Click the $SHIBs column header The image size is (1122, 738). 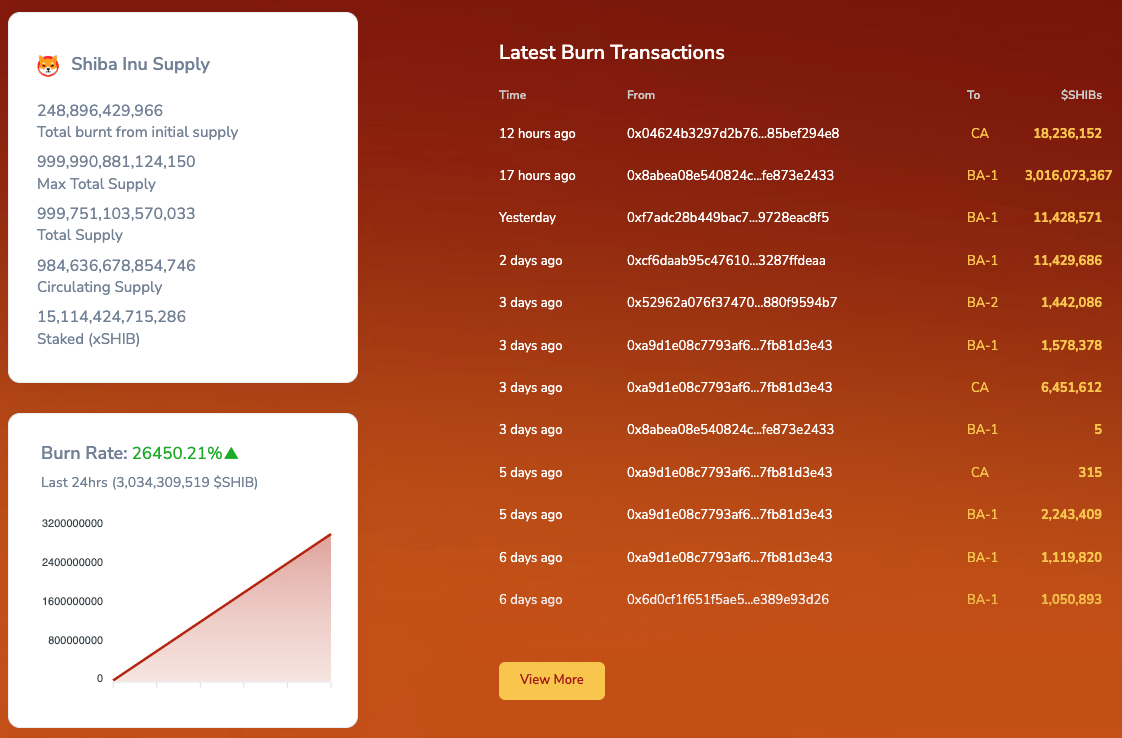click(1081, 95)
